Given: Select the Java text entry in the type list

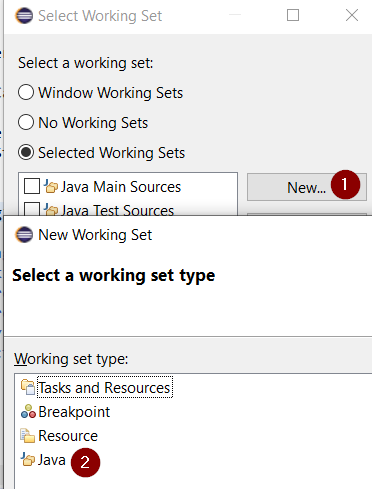Looking at the screenshot, I should click(51, 460).
